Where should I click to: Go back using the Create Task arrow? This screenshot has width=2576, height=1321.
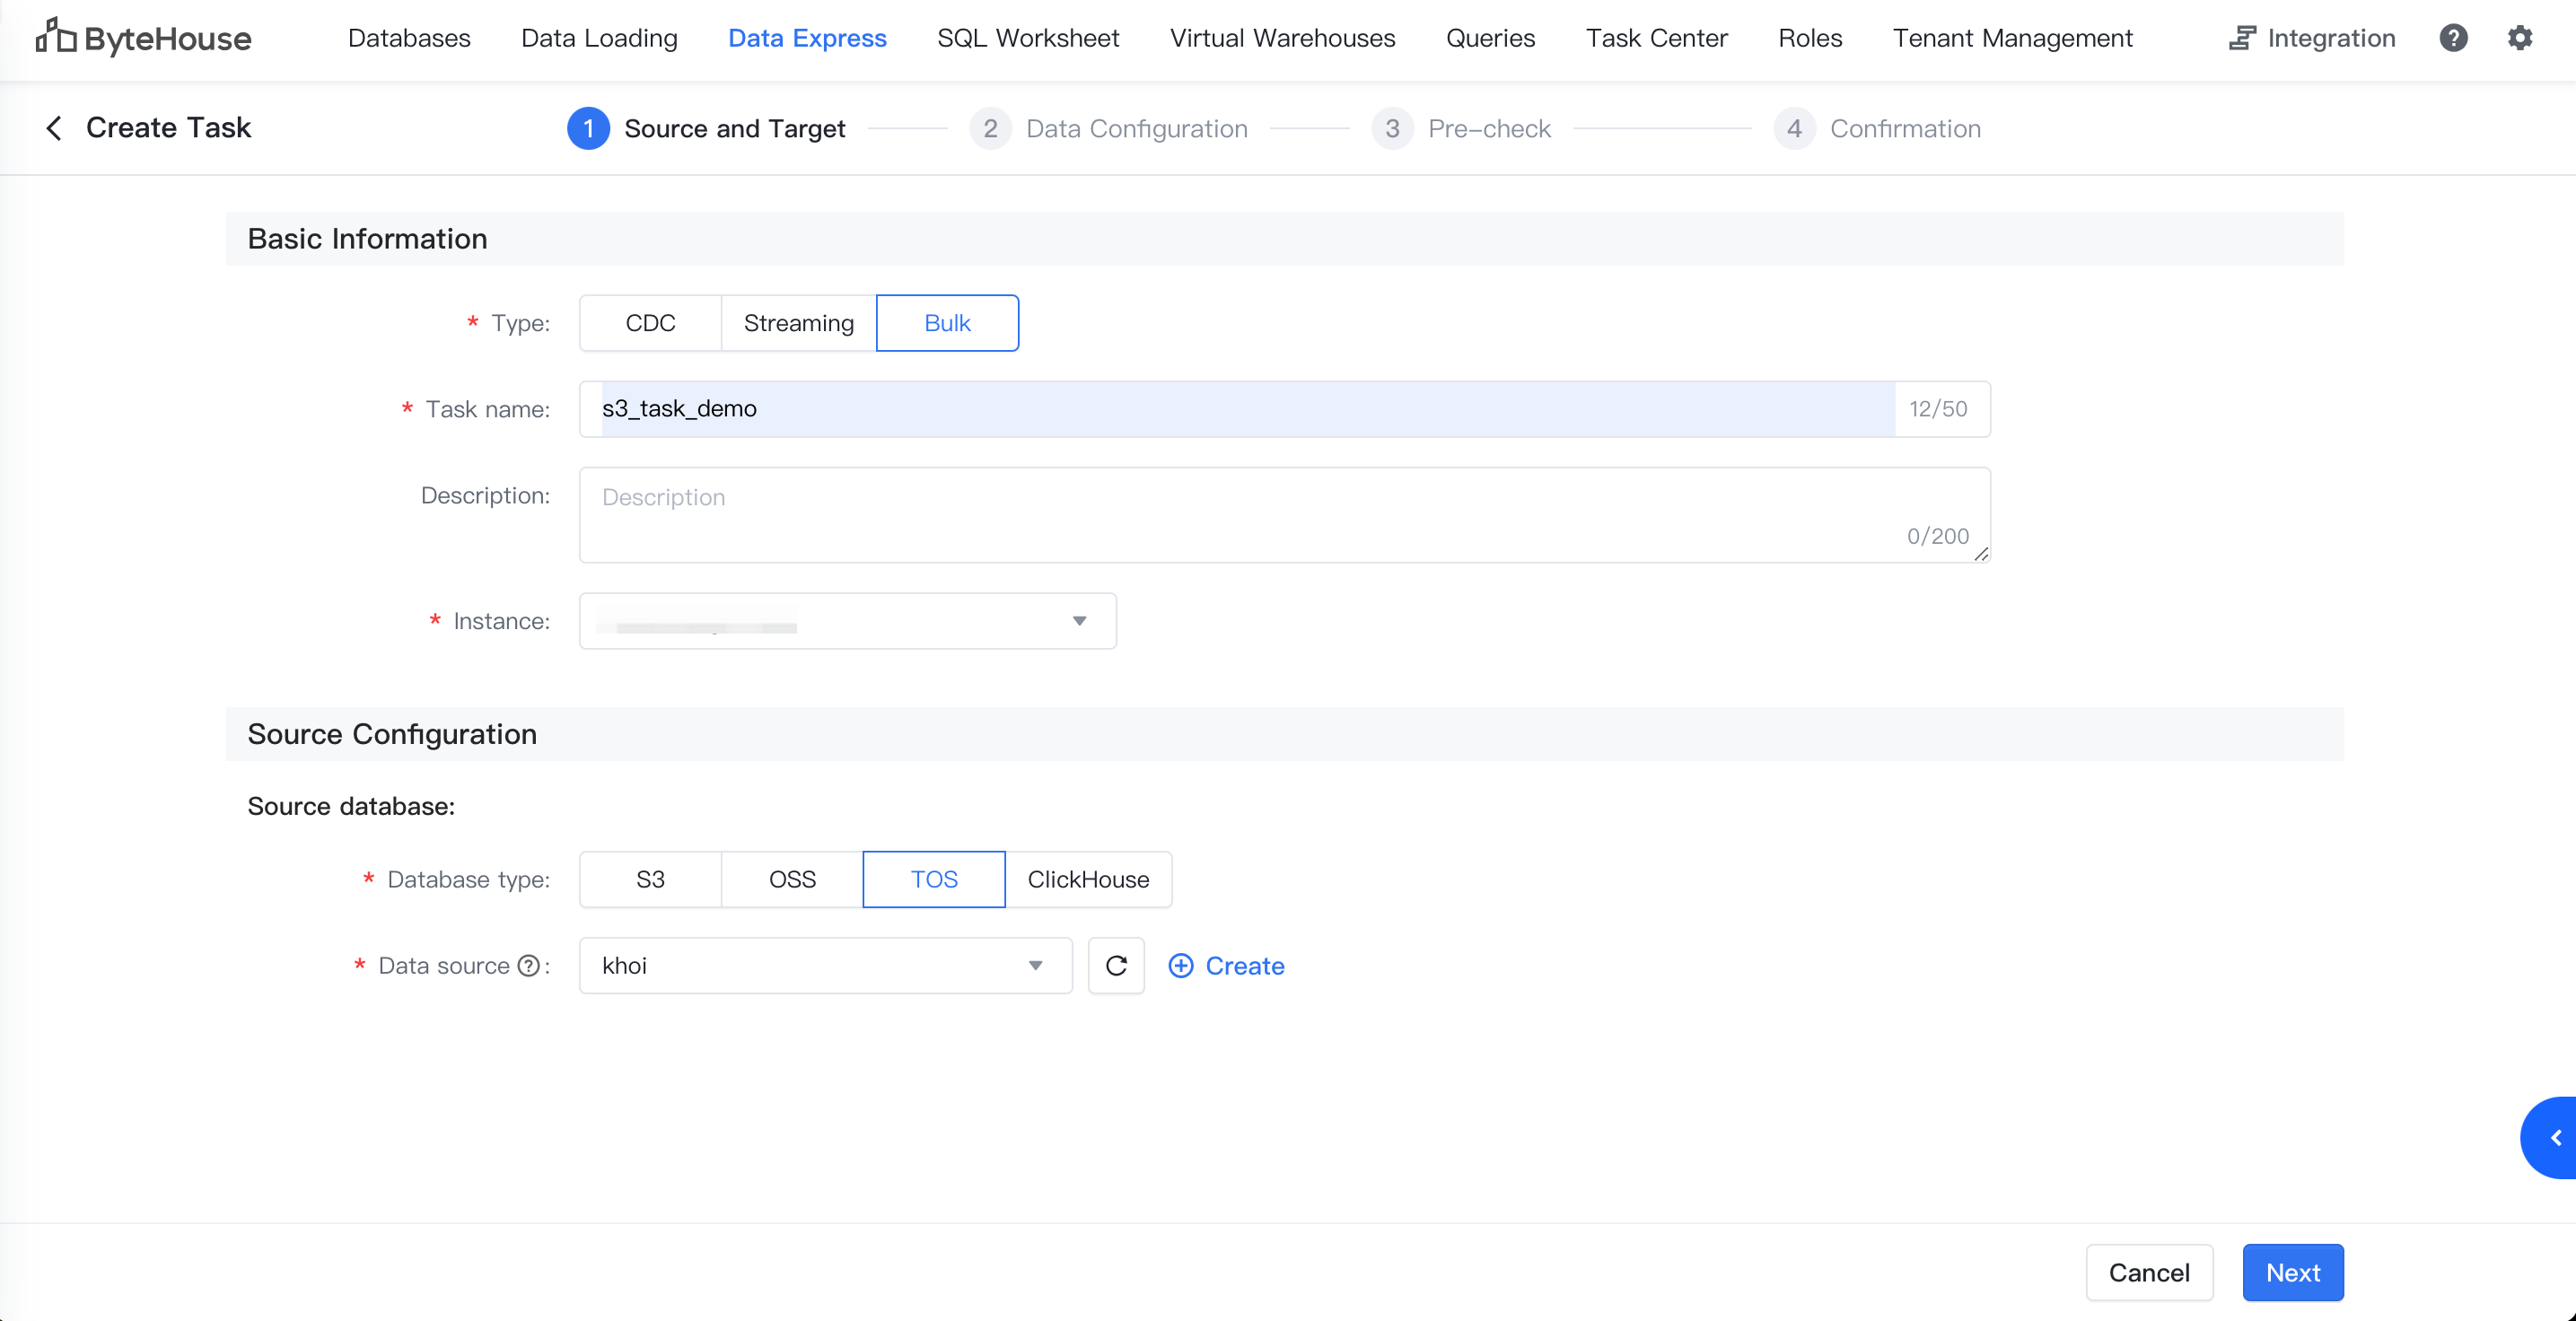point(54,128)
